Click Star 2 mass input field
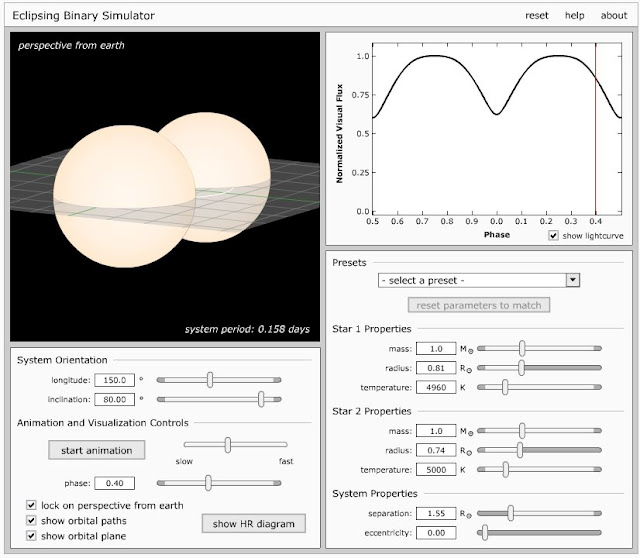This screenshot has width=640, height=558. point(436,431)
